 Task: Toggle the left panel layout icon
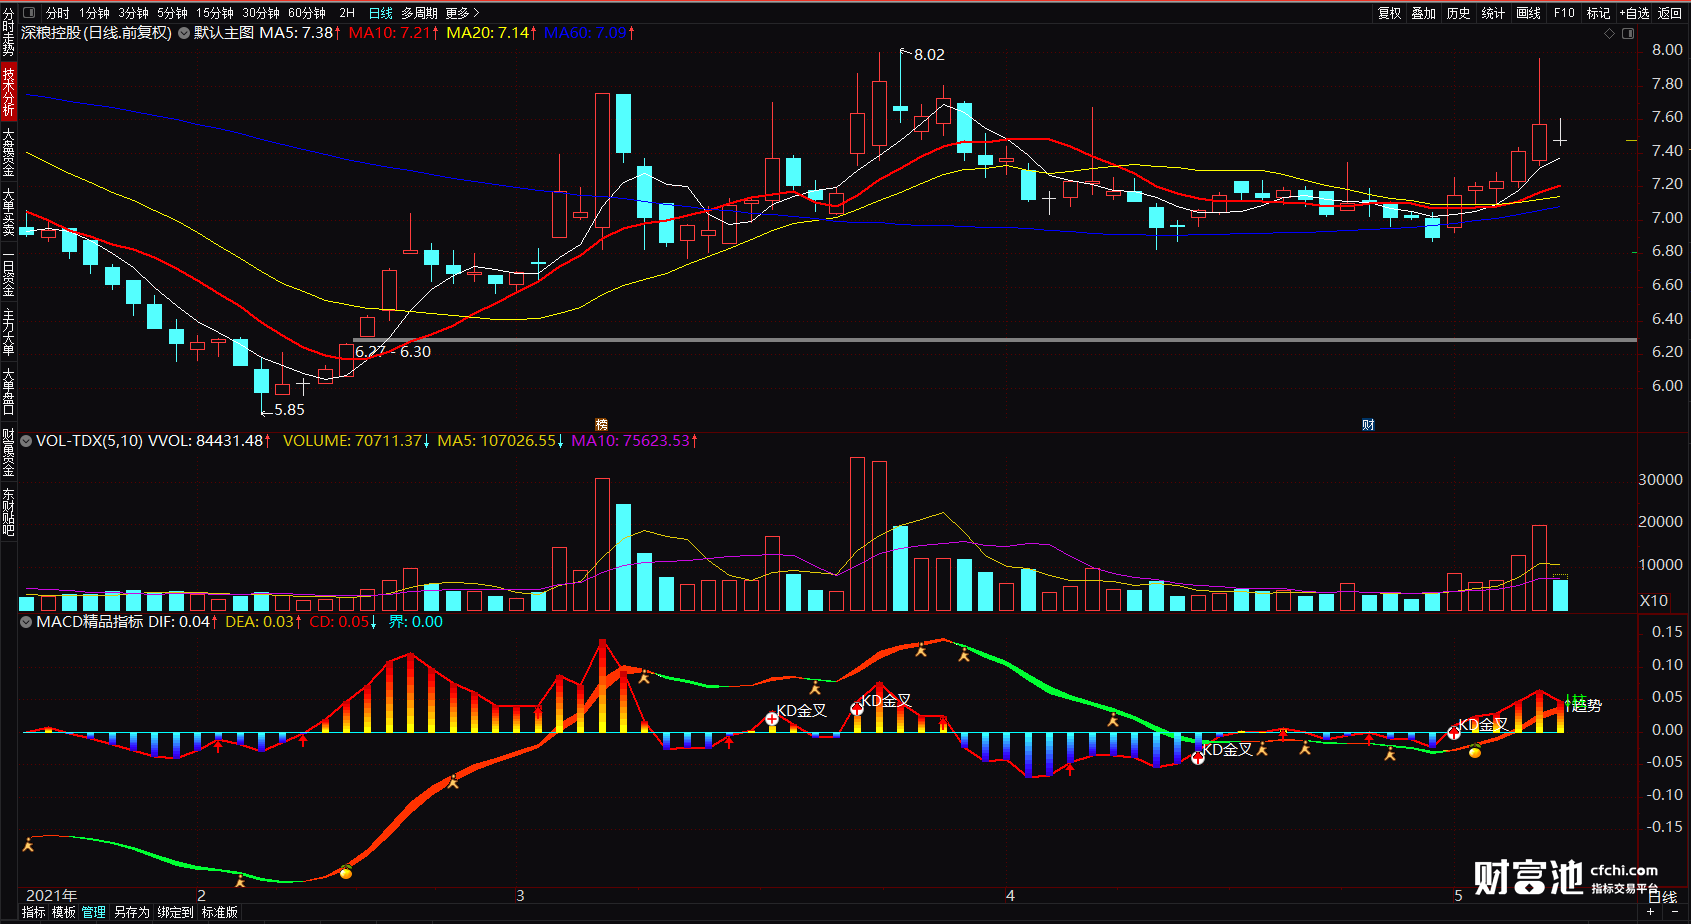[x=28, y=13]
